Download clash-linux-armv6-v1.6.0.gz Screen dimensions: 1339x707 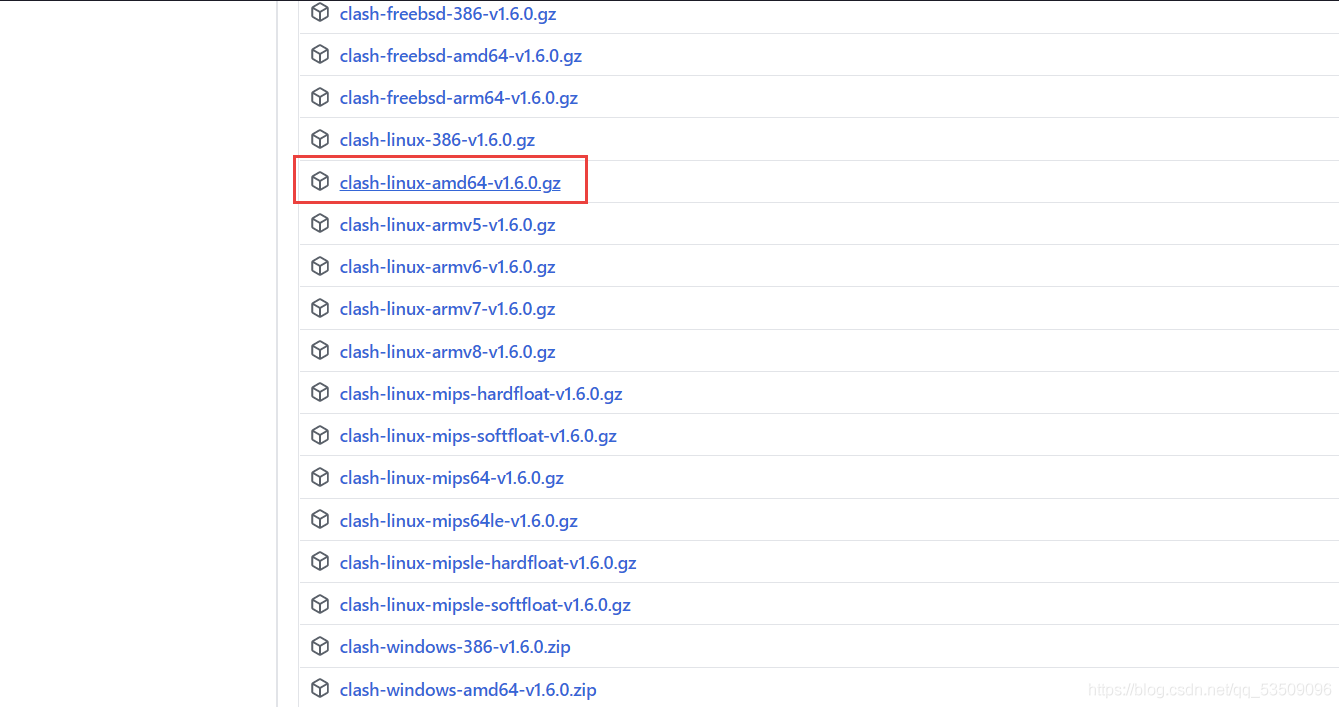[x=447, y=267]
